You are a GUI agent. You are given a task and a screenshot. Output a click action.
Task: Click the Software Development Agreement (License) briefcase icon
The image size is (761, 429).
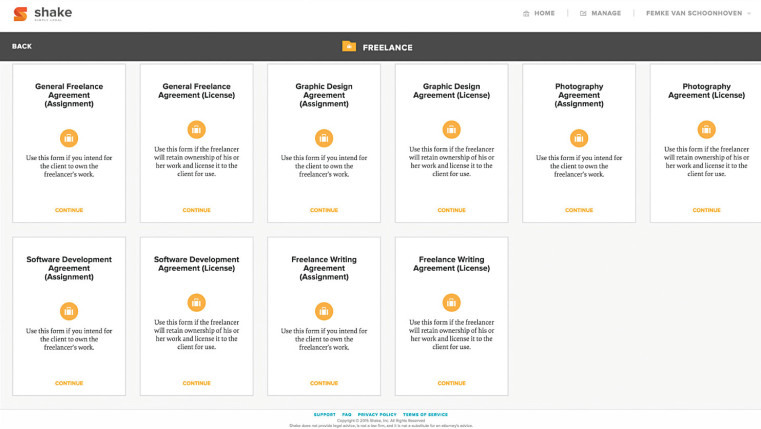coord(197,302)
